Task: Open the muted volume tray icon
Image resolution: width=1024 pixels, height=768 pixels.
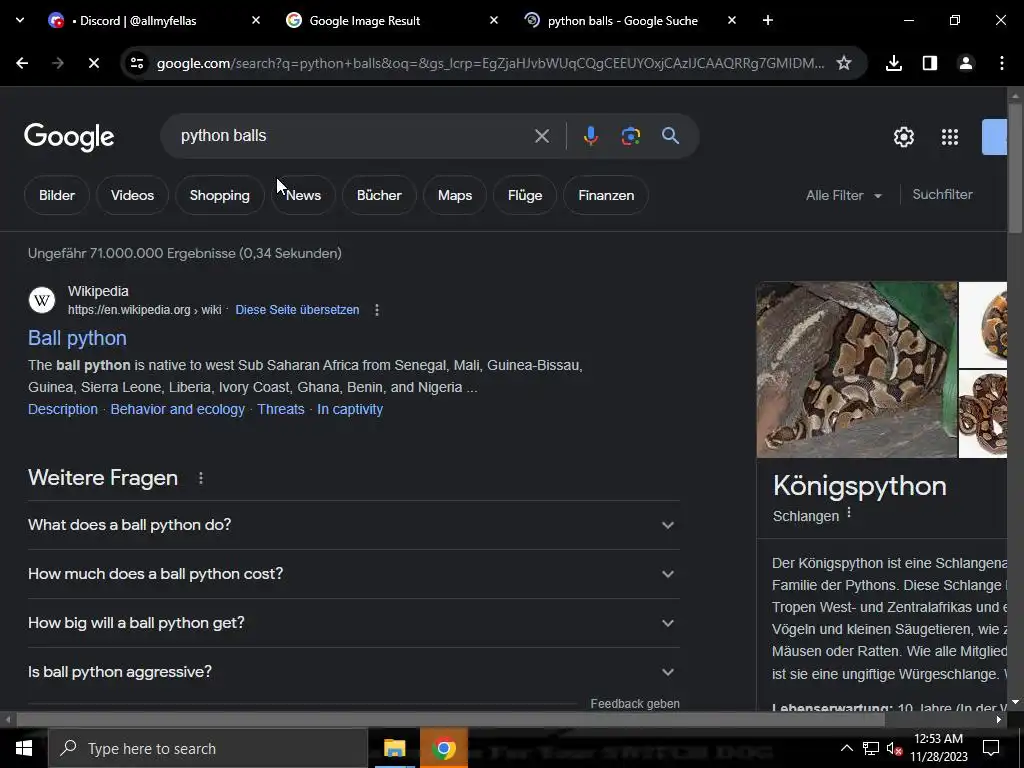Action: coord(895,748)
